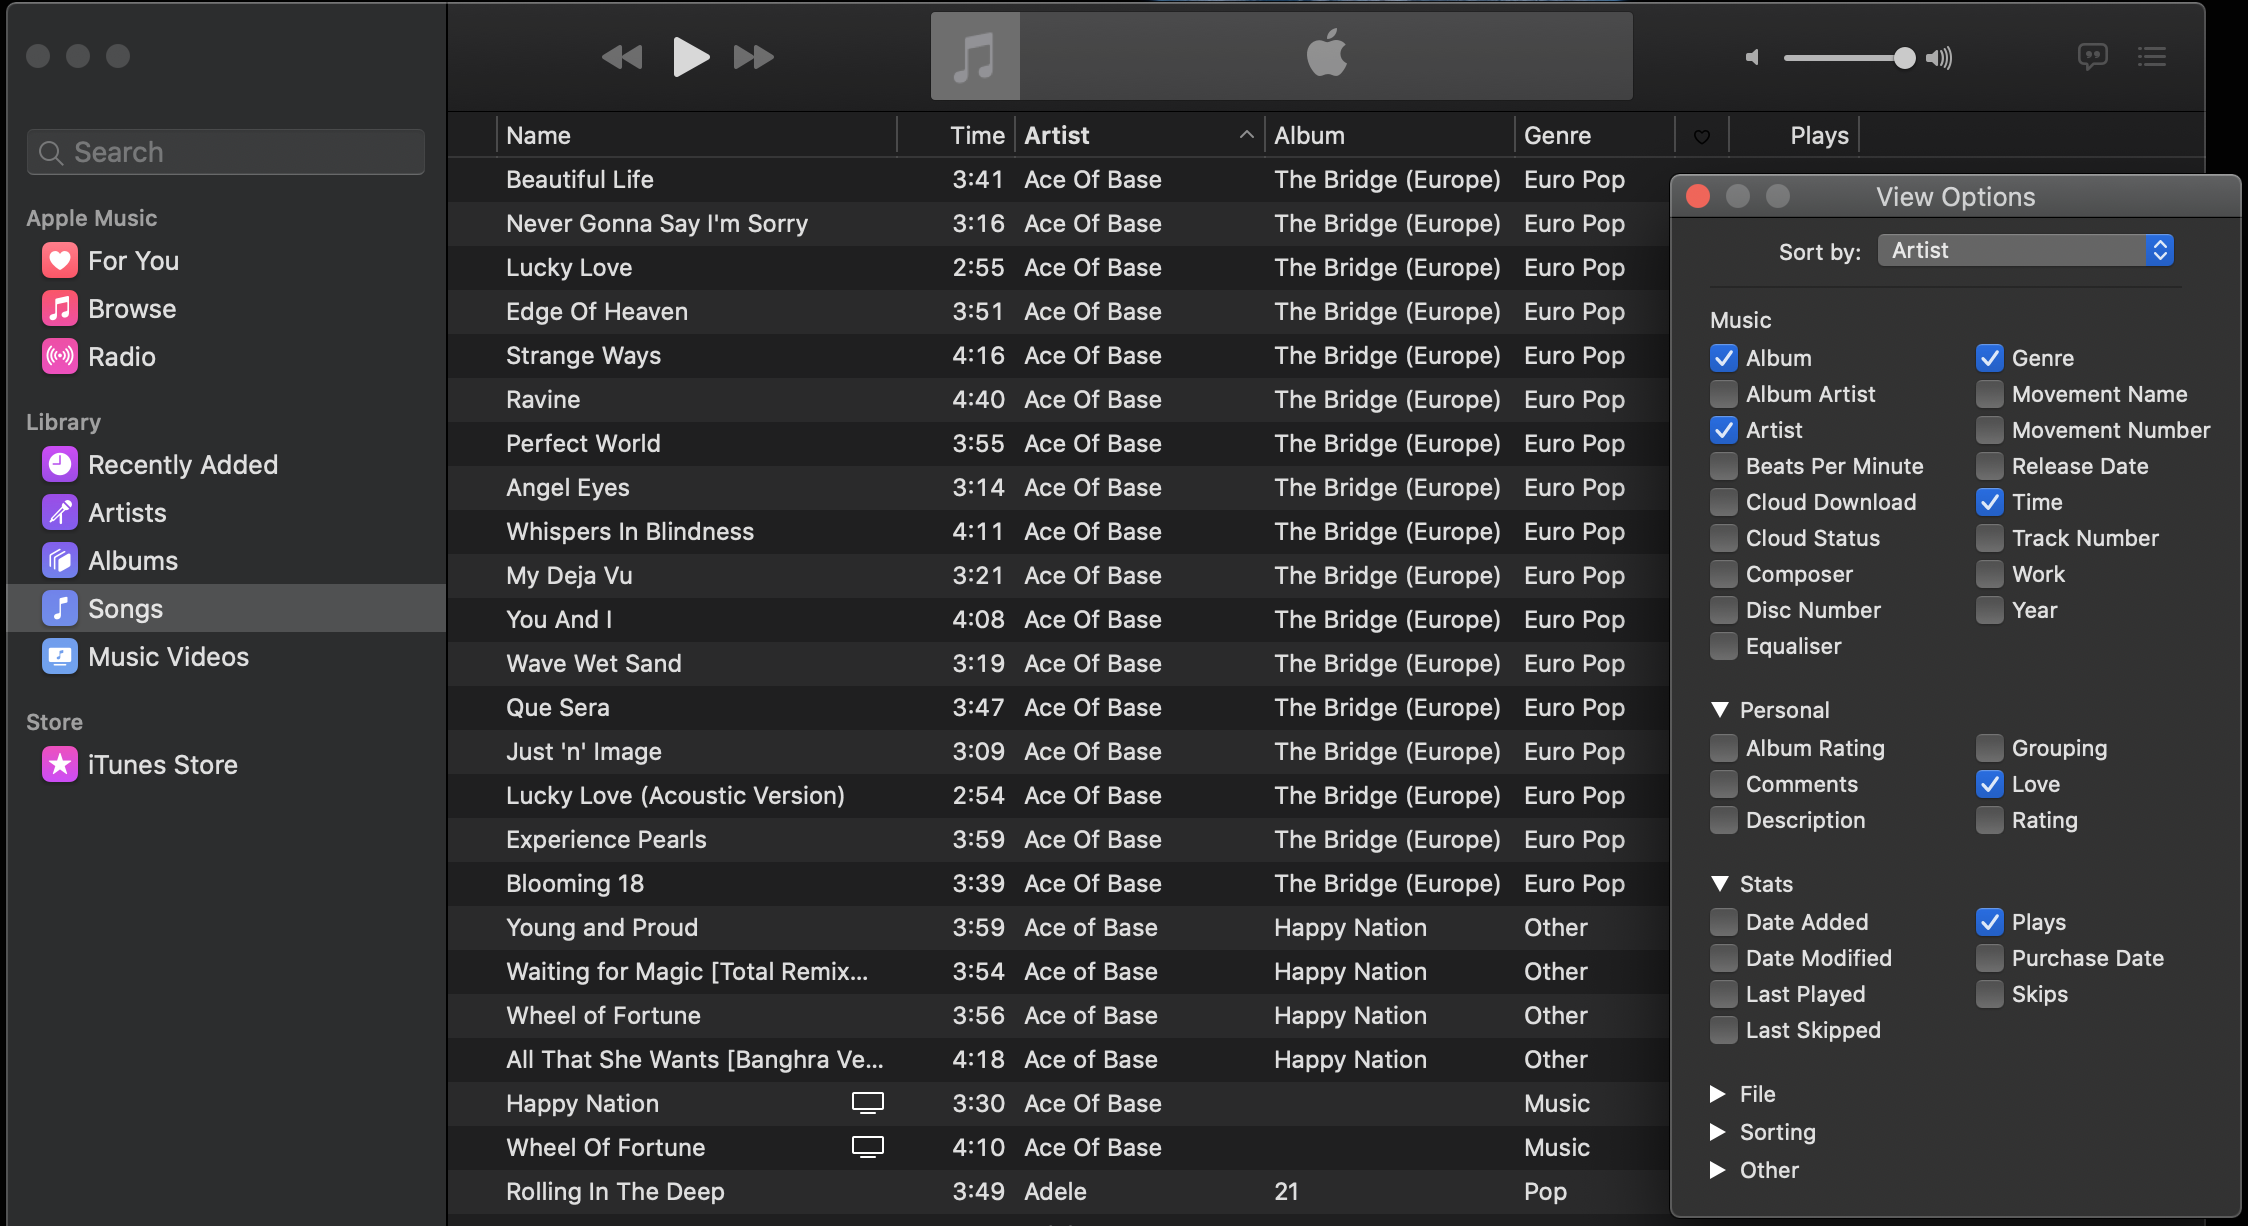Screen dimensions: 2248x1226
Task: Enable the Skips checkbox
Action: click(x=1990, y=994)
